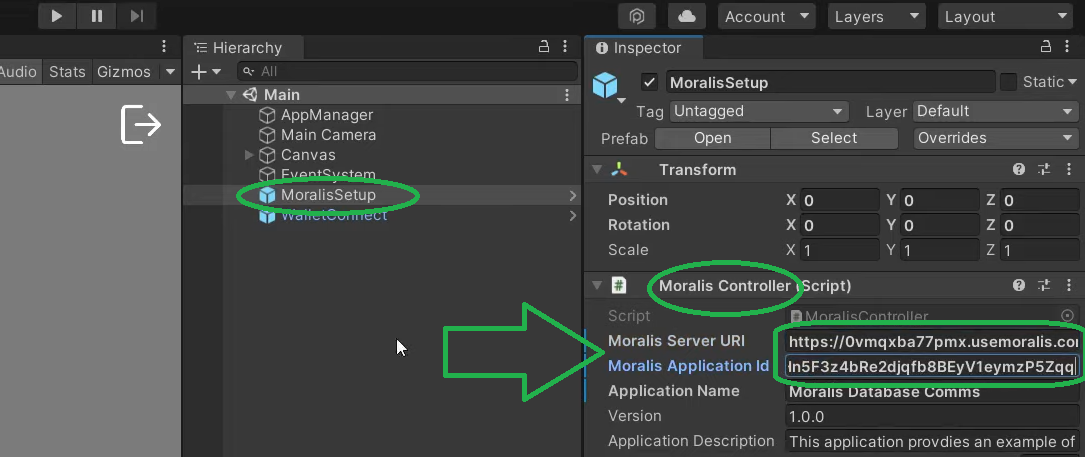
Task: Open Moralis Controller more options menu
Action: 1068,286
